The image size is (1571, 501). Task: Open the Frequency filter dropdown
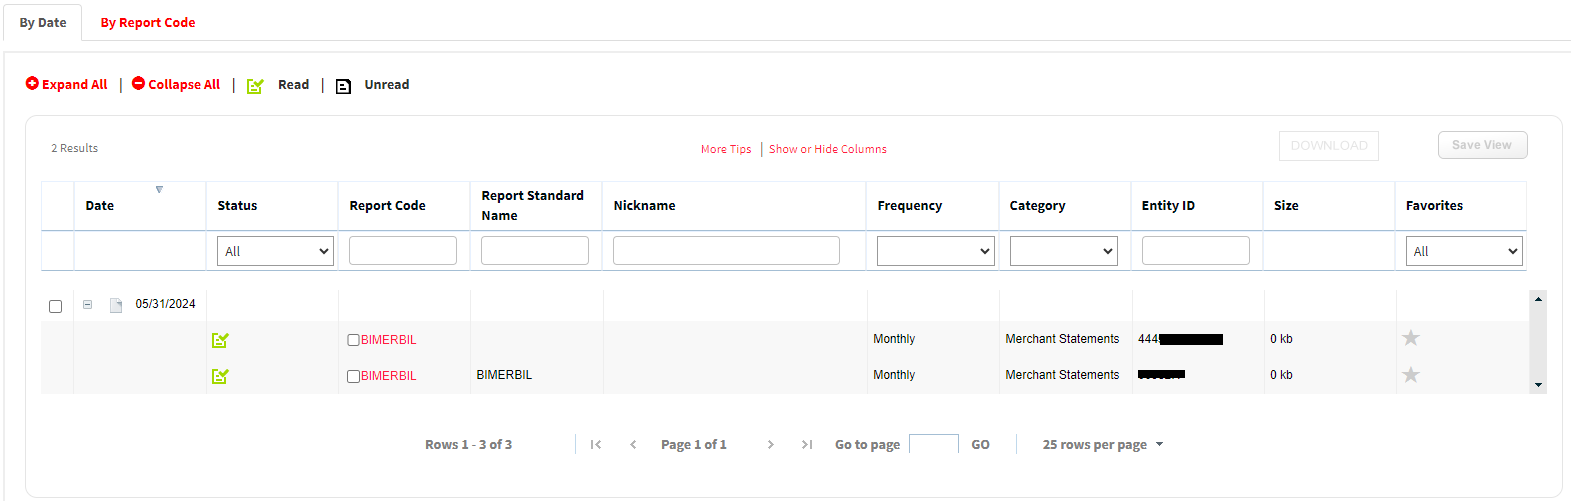[x=935, y=251]
